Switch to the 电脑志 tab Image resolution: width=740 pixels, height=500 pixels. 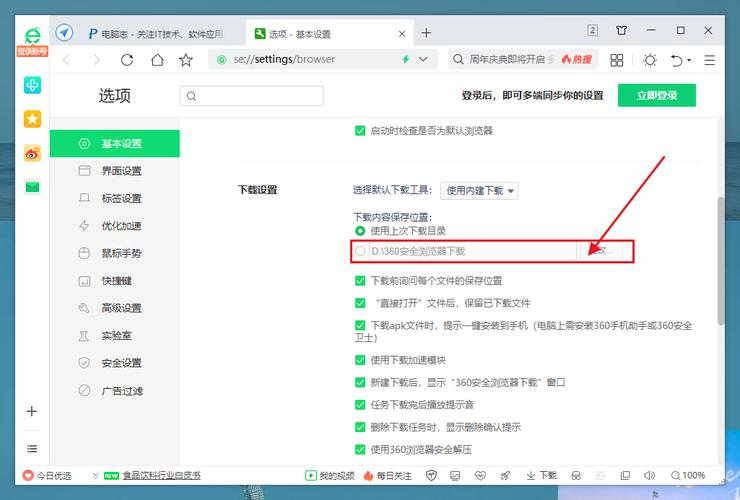155,34
